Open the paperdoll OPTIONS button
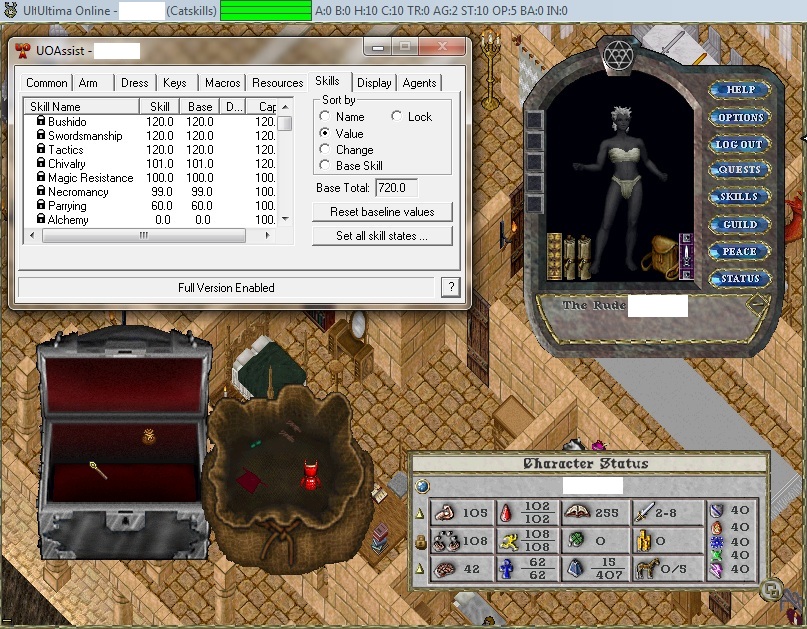The image size is (807, 629). [740, 117]
